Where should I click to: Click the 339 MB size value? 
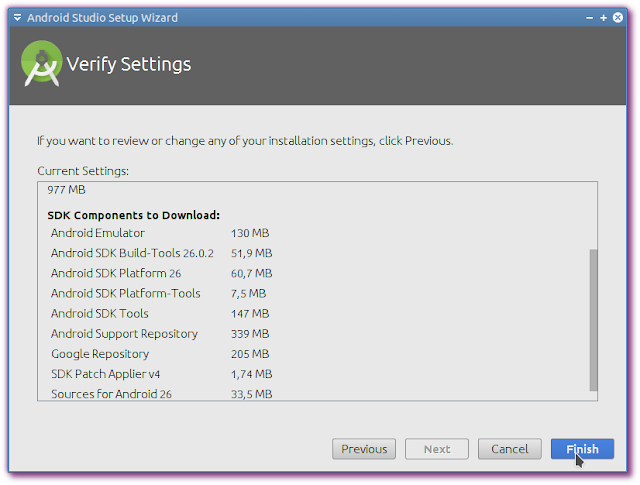click(250, 334)
